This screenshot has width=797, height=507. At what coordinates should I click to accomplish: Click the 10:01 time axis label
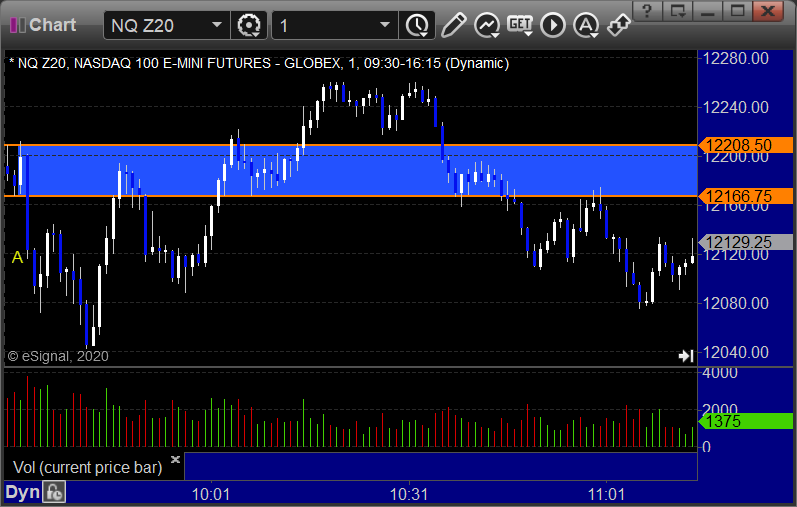coord(211,494)
